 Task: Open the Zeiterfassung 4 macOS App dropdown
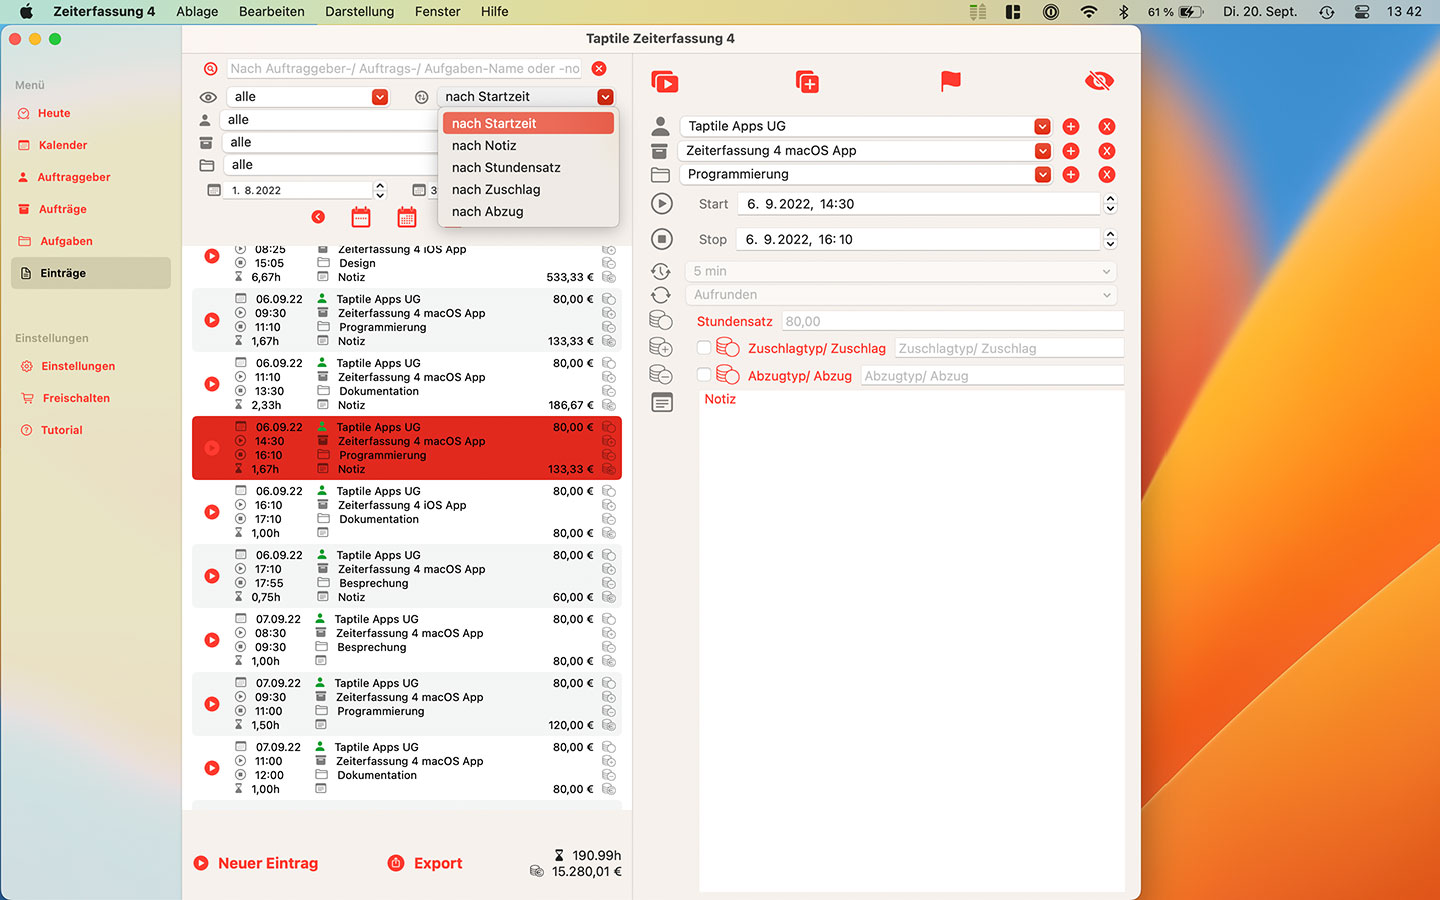[x=1042, y=151]
